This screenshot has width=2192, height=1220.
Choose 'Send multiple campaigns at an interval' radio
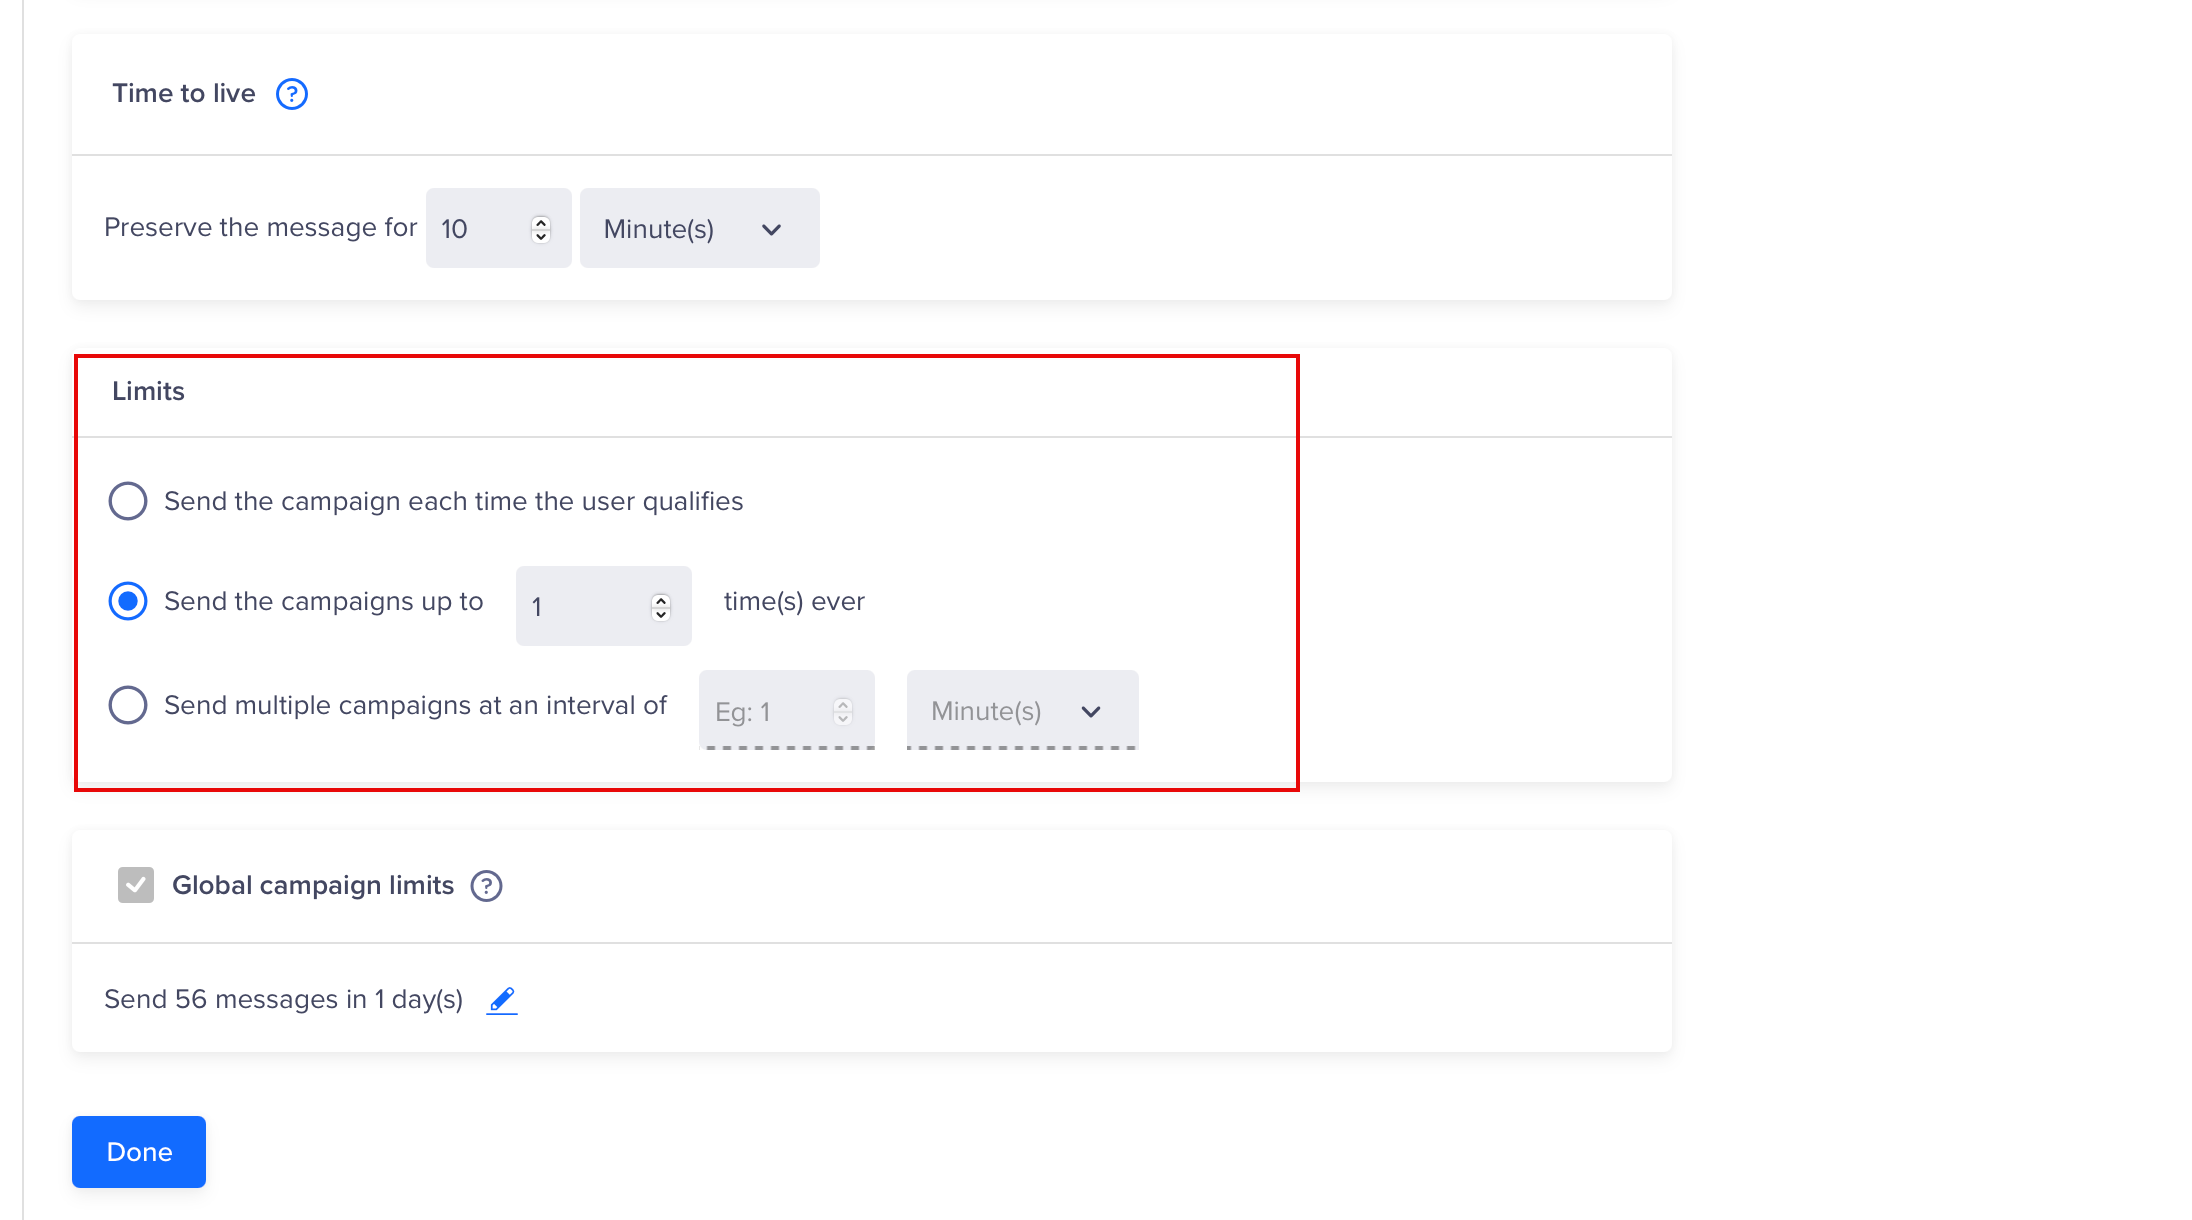click(128, 705)
